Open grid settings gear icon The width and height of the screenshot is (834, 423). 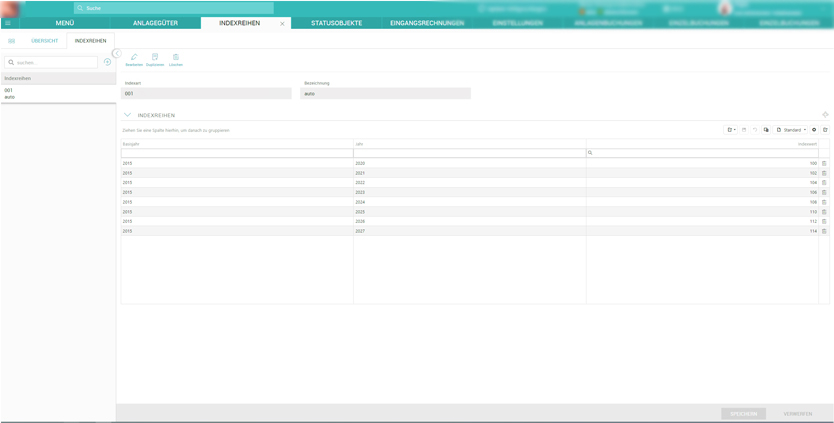(814, 130)
